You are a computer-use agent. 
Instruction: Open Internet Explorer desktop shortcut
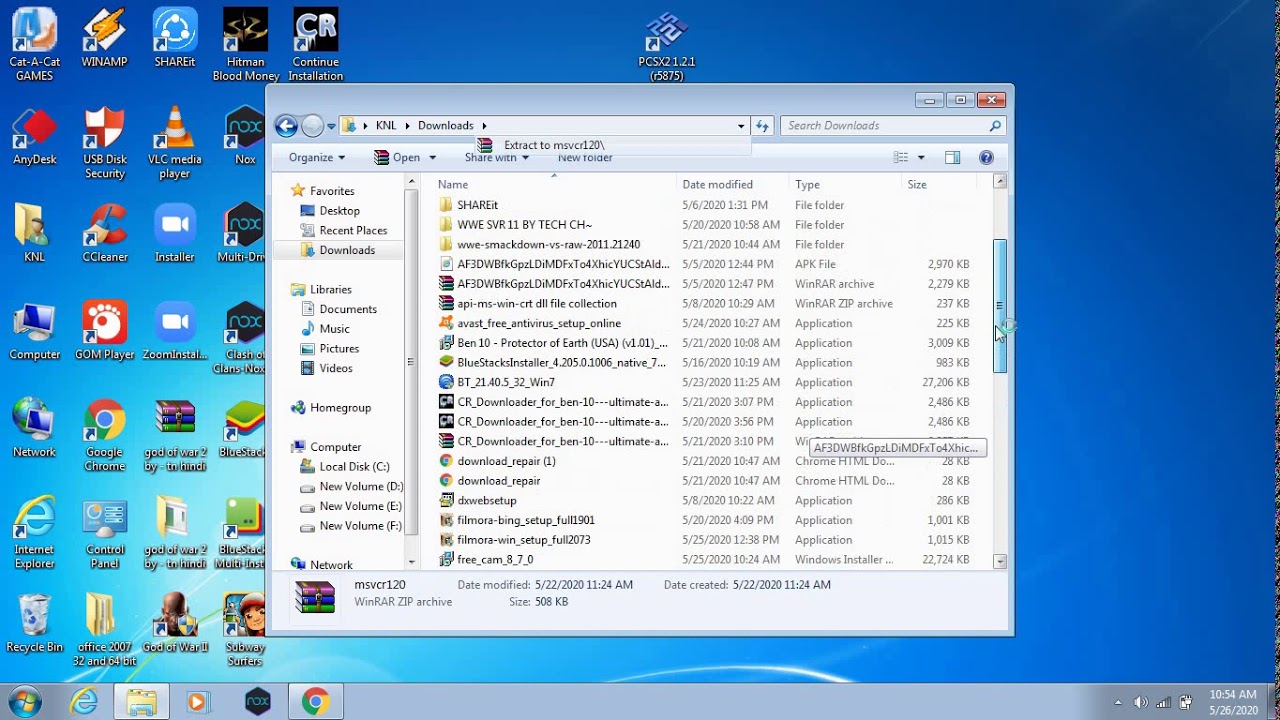(34, 533)
